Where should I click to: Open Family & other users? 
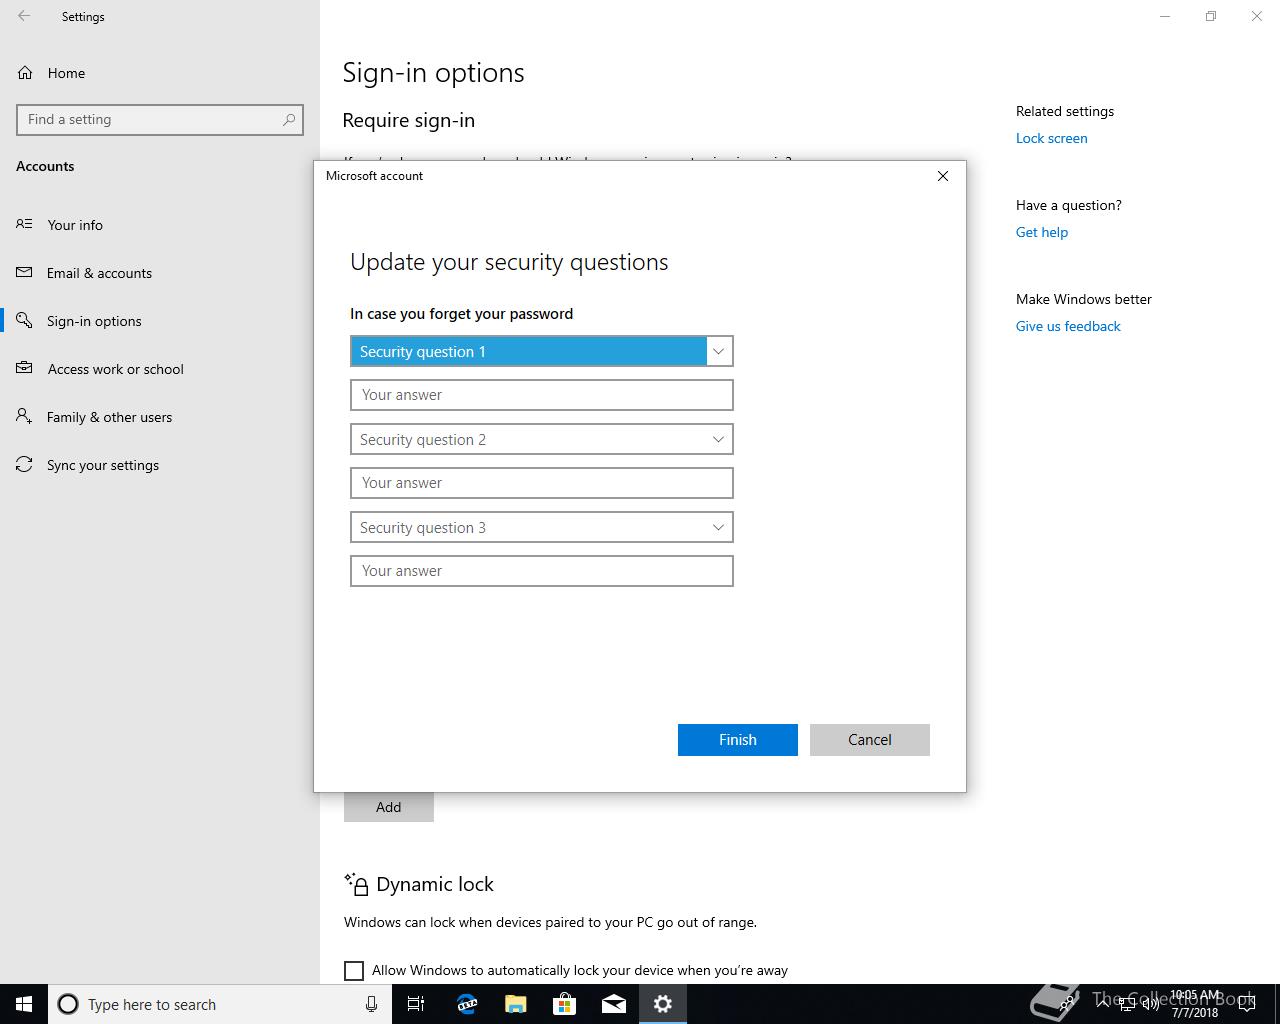[160, 417]
